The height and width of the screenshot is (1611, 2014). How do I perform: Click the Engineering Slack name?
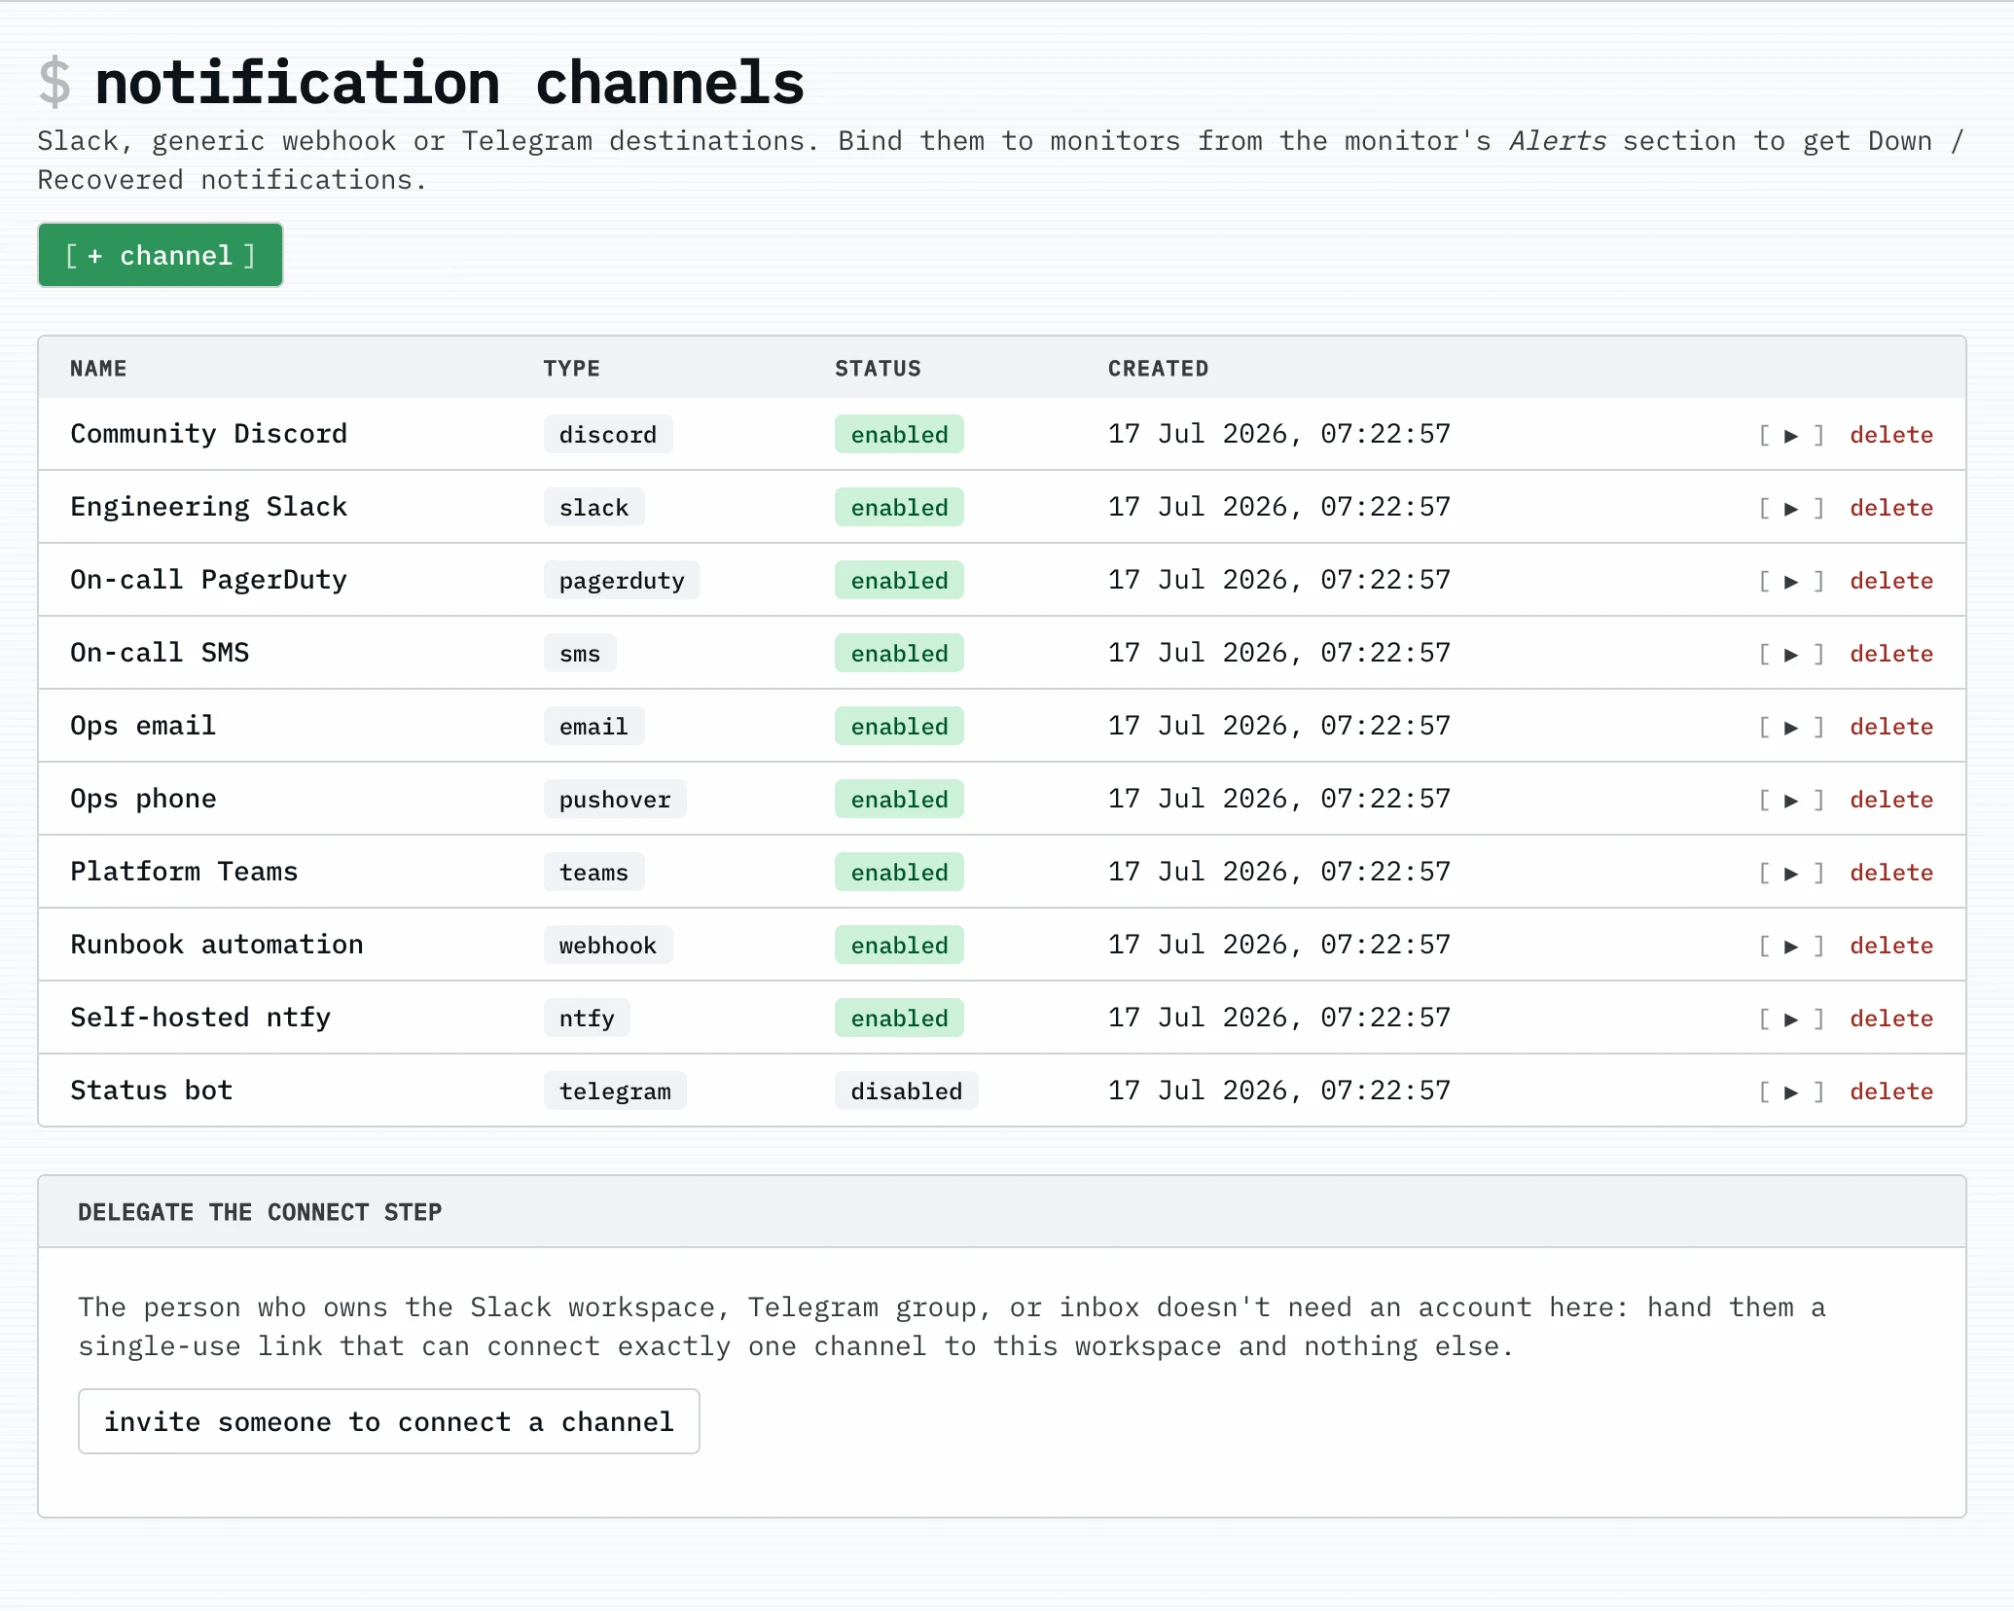[209, 507]
